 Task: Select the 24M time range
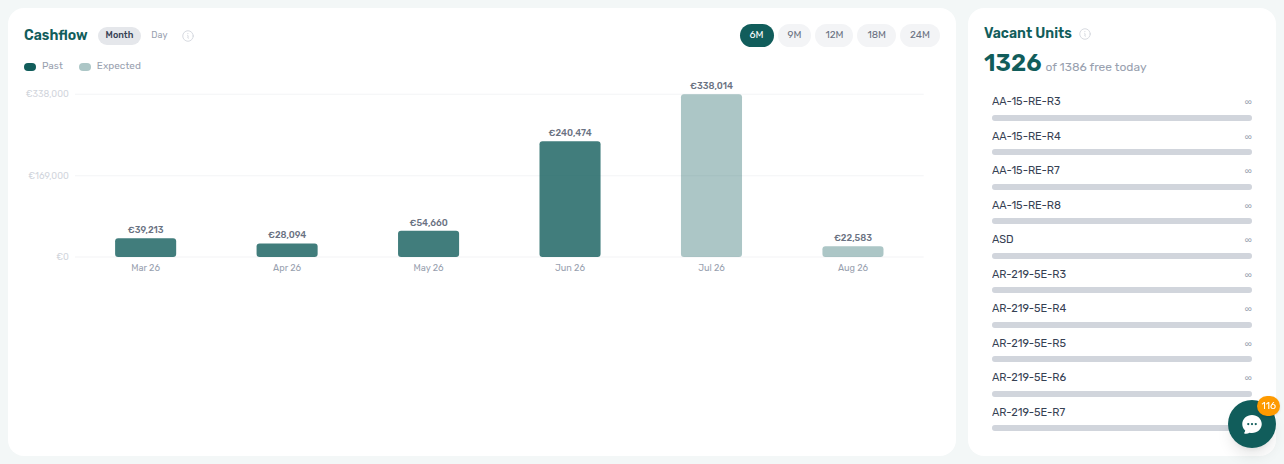(x=920, y=35)
